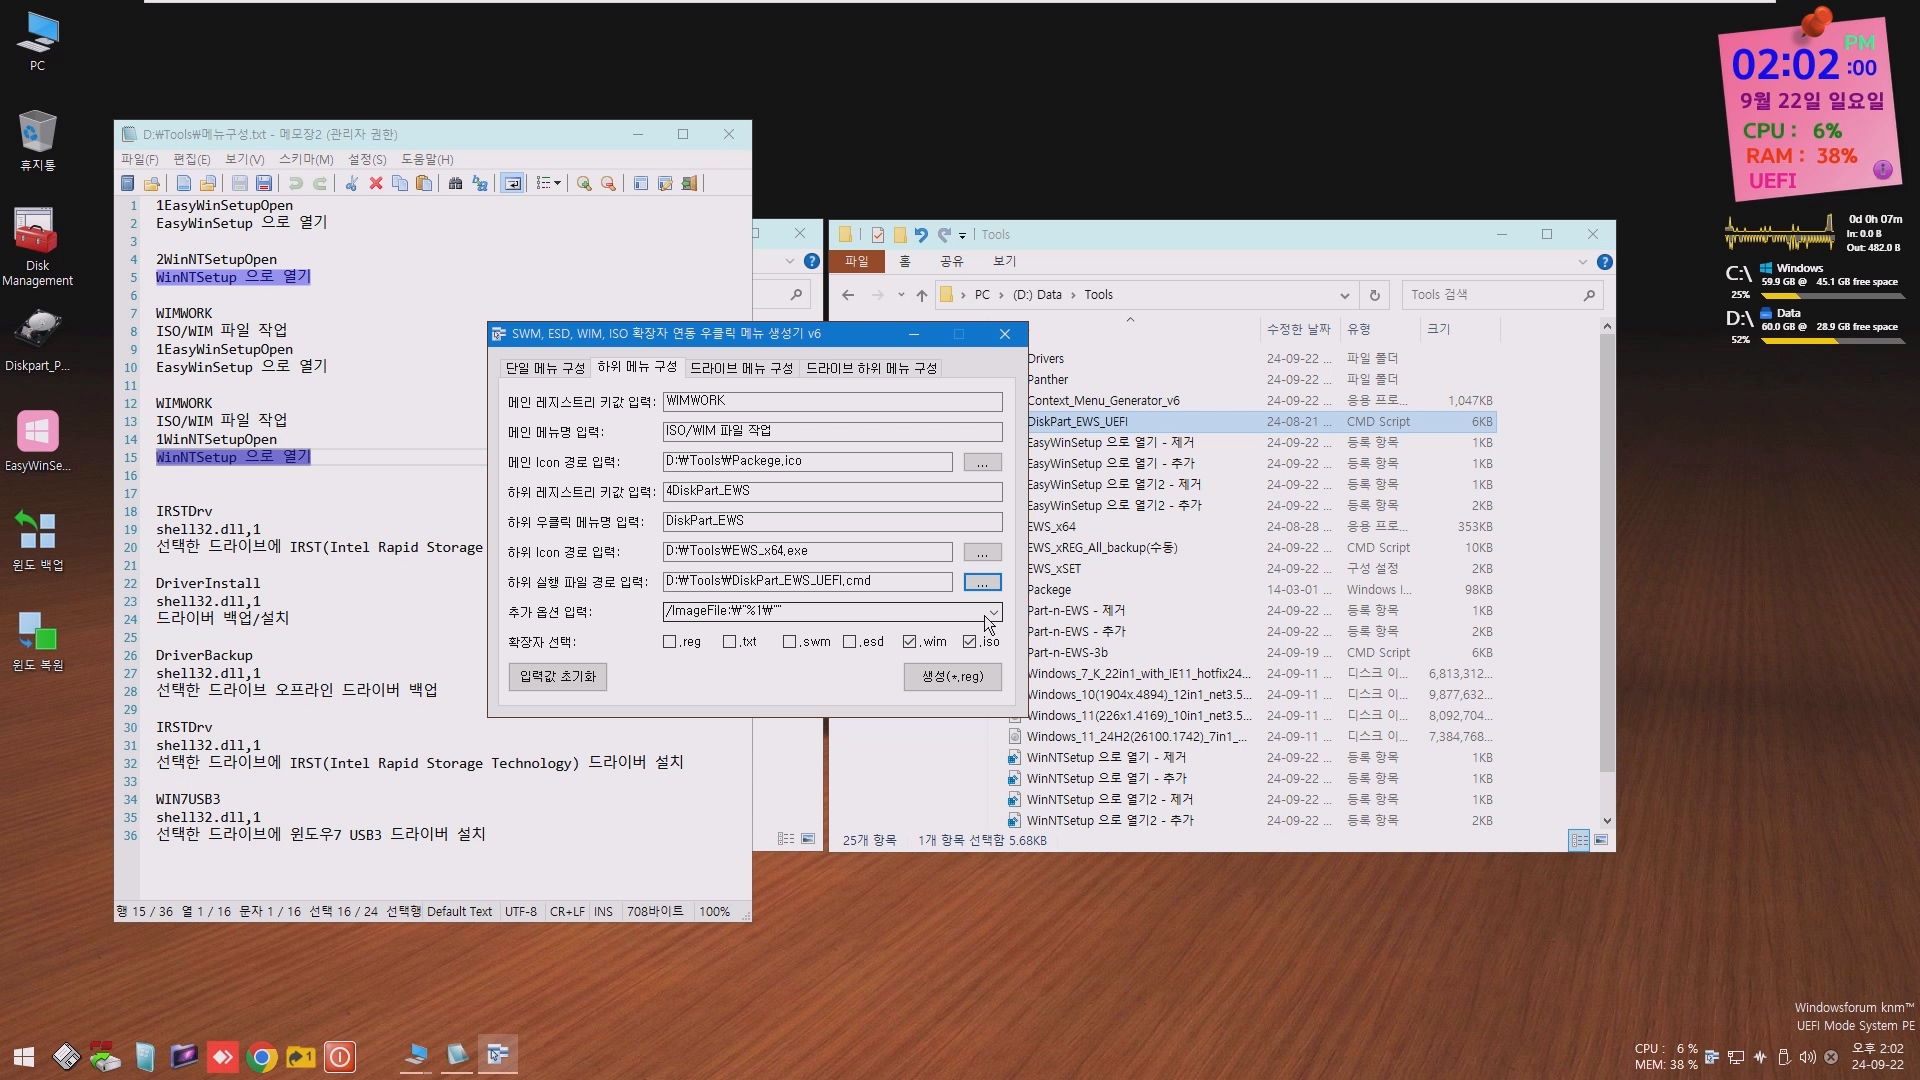Open the Explorer address bar history dropdown

coord(1344,295)
